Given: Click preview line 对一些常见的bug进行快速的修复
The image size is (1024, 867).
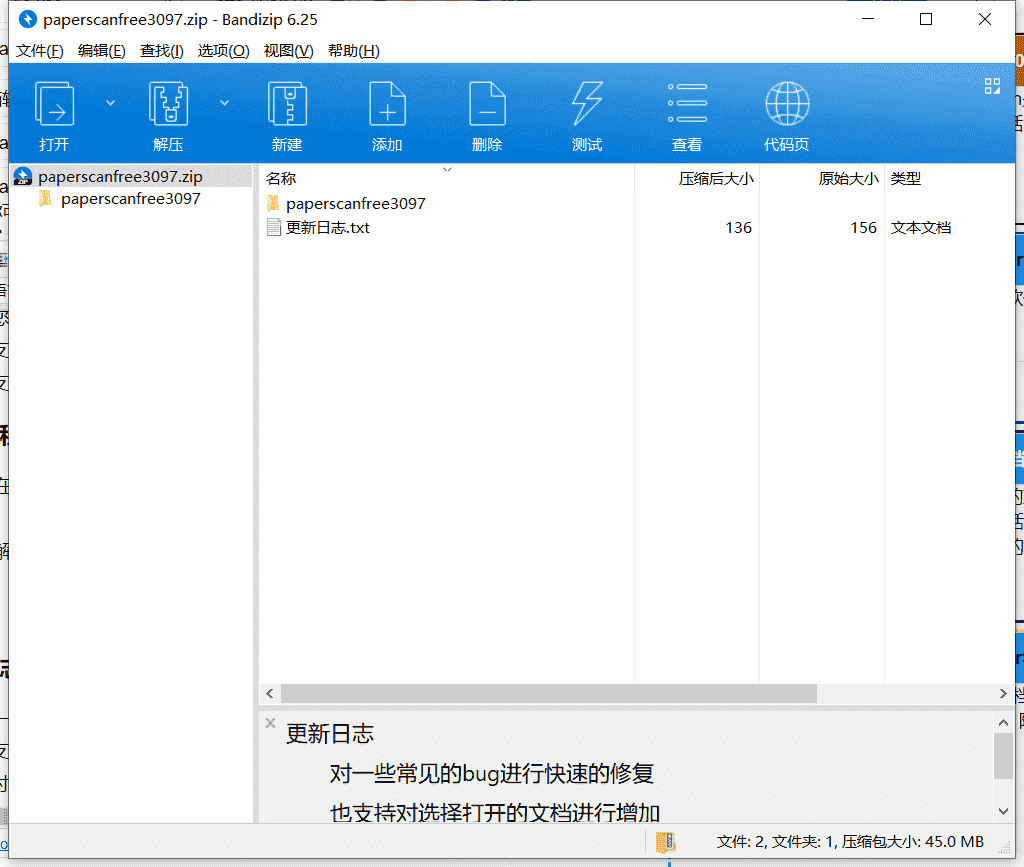Looking at the screenshot, I should 492,774.
